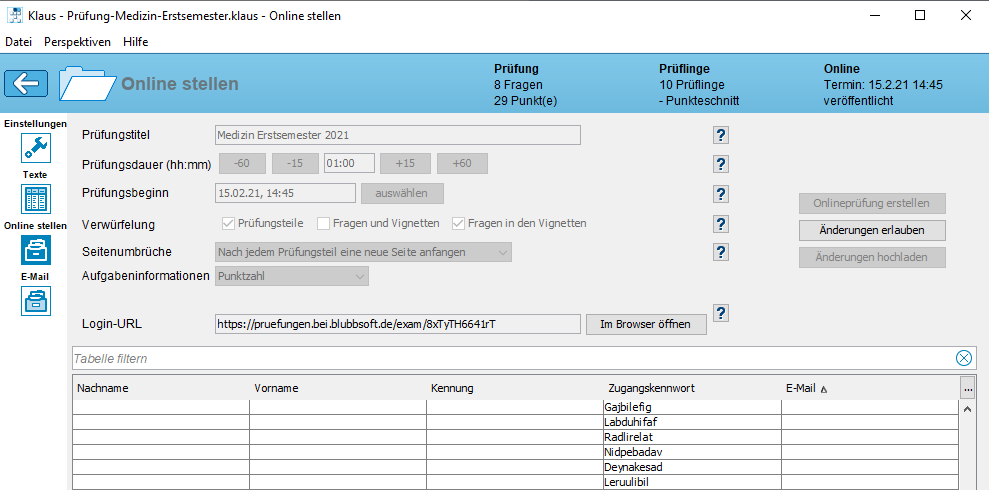Clear the table filter with X icon
The image size is (989, 490).
pos(963,358)
